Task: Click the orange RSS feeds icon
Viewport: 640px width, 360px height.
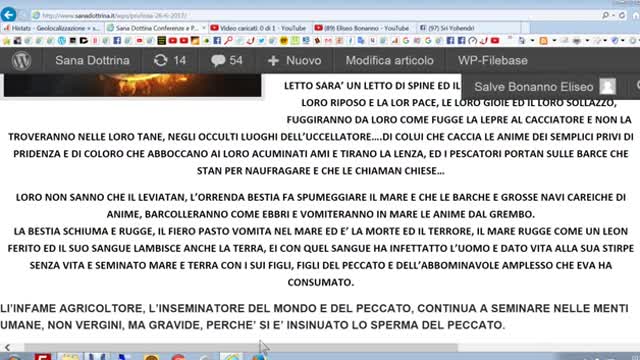Action: [x=543, y=40]
